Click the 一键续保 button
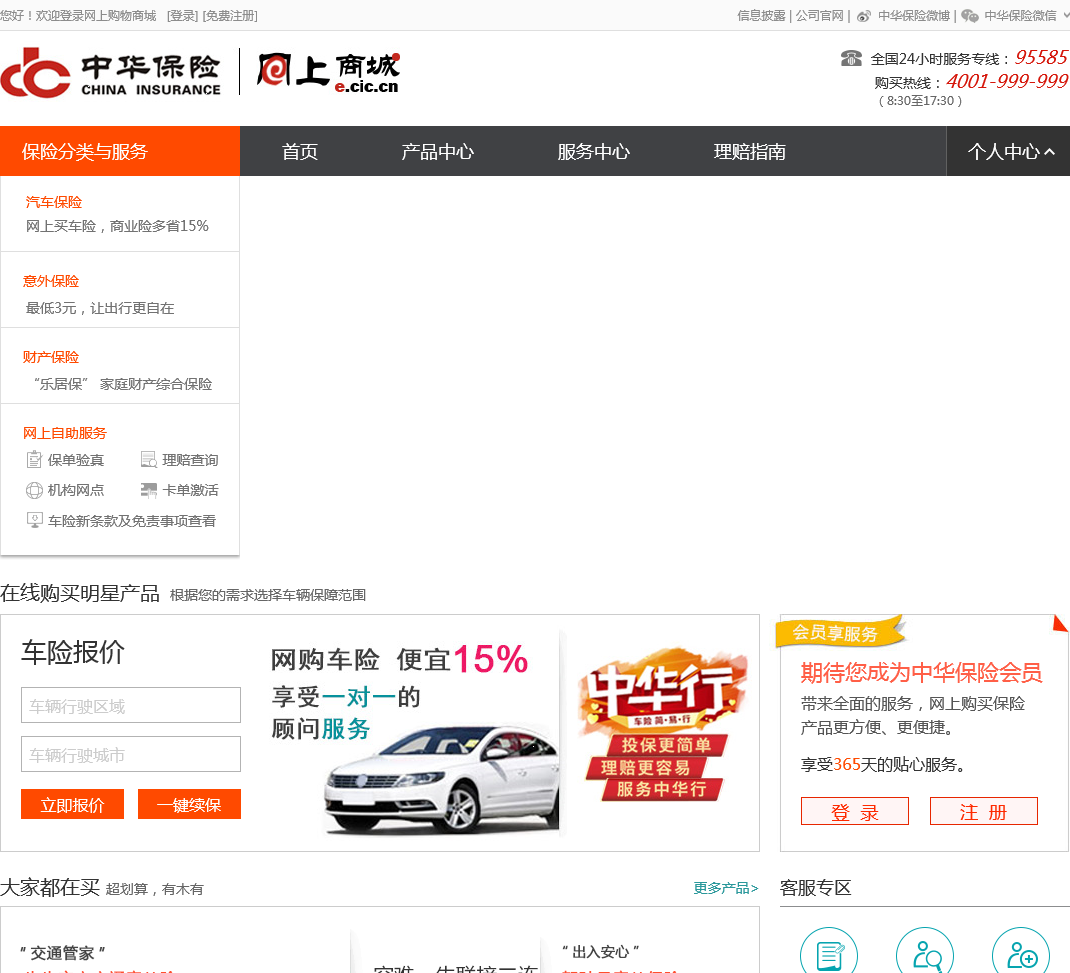This screenshot has width=1070, height=973. click(189, 804)
